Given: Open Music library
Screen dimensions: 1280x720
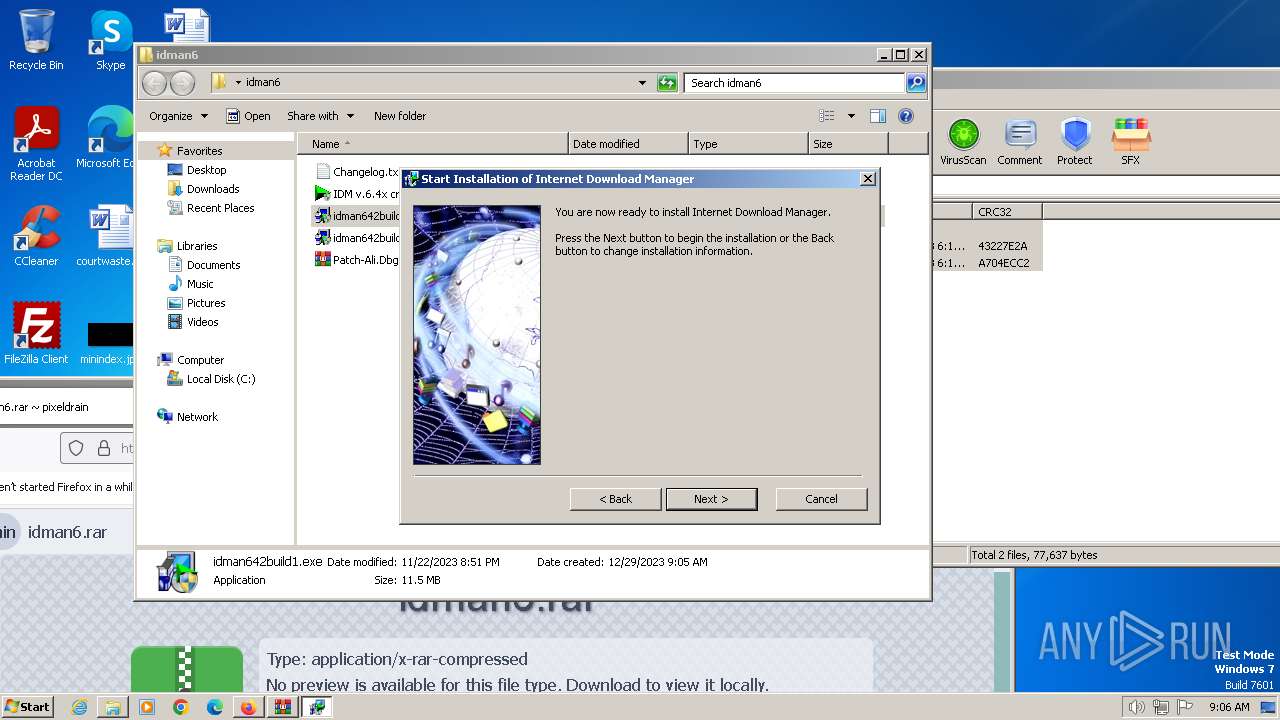Looking at the screenshot, I should pos(200,284).
